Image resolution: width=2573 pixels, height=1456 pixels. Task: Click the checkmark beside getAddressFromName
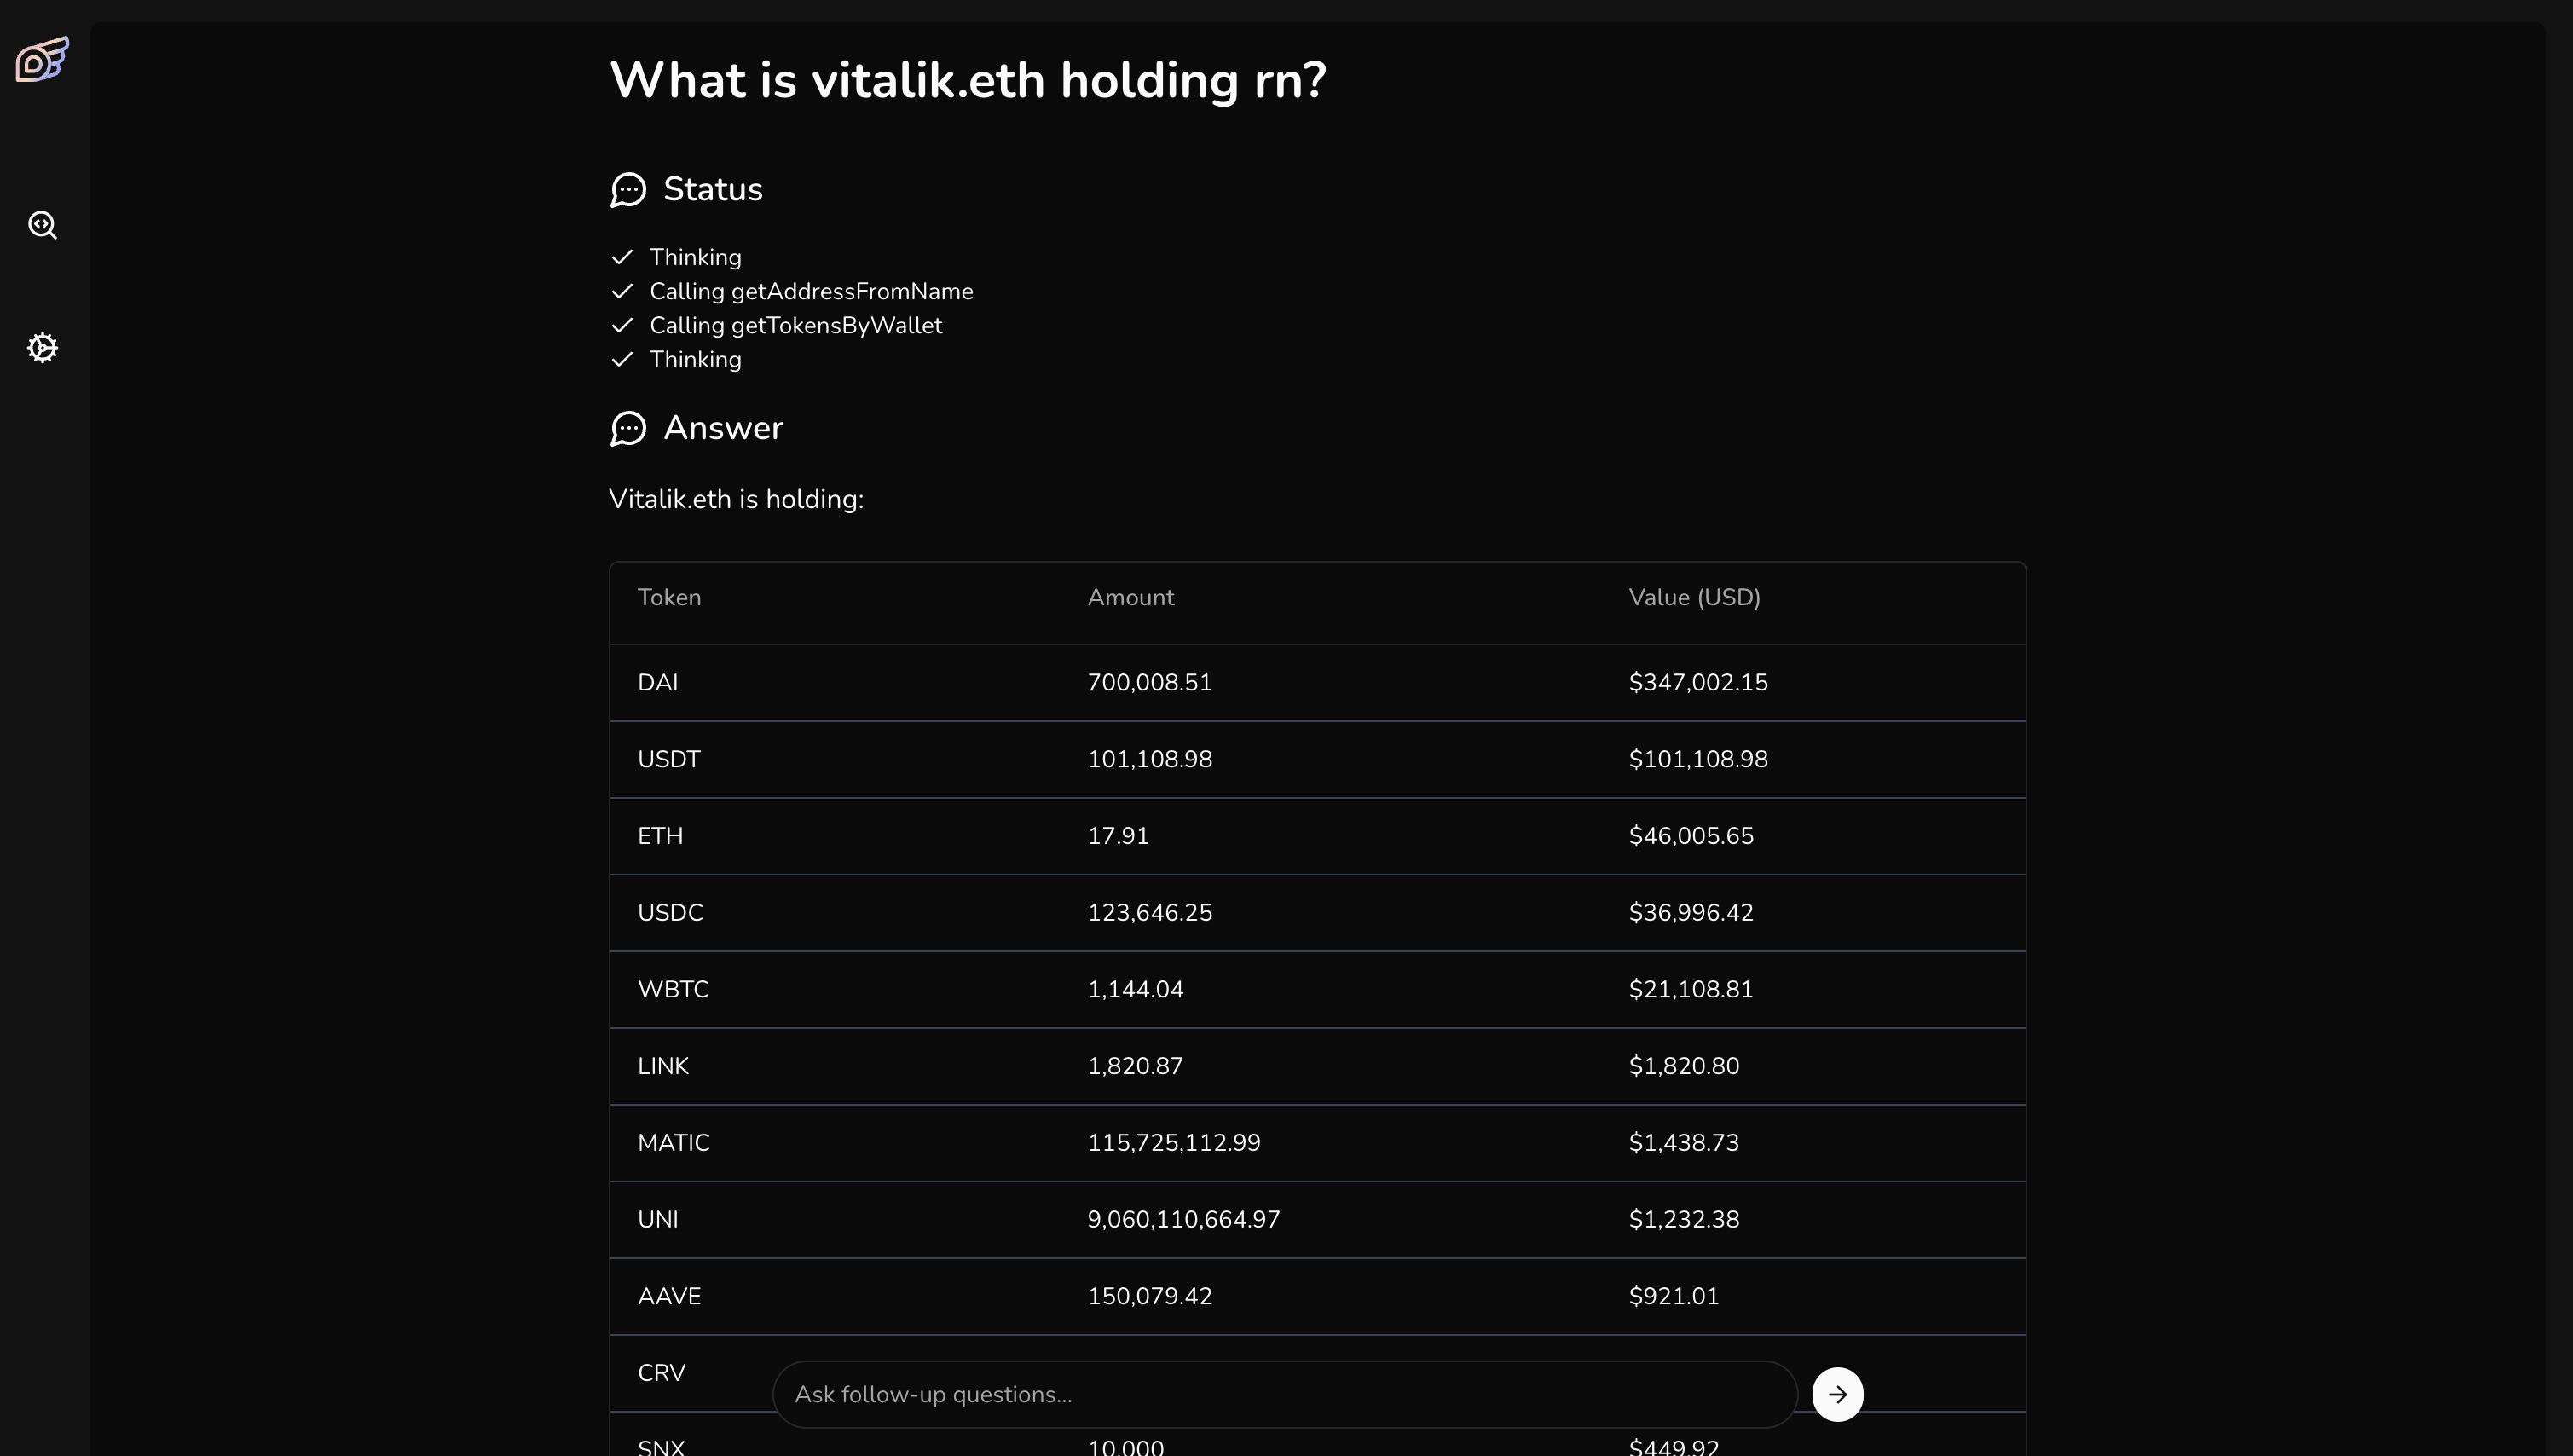pyautogui.click(x=622, y=291)
